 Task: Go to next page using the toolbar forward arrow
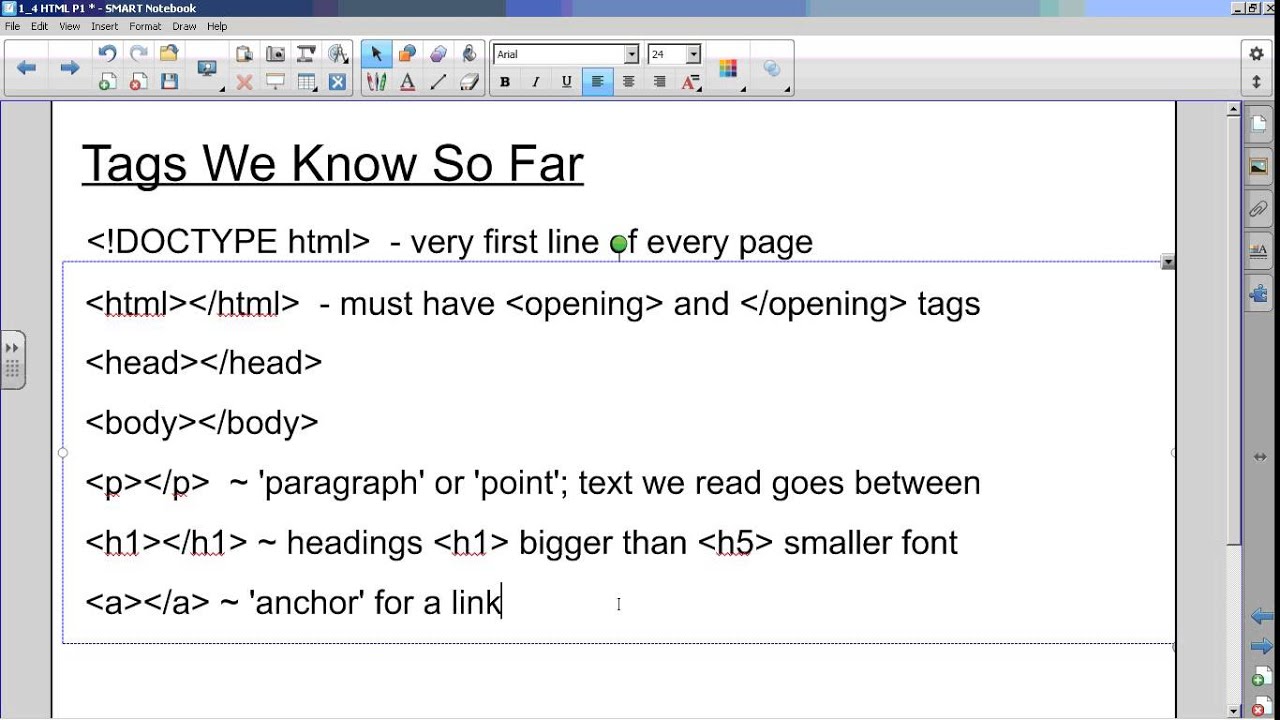69,68
